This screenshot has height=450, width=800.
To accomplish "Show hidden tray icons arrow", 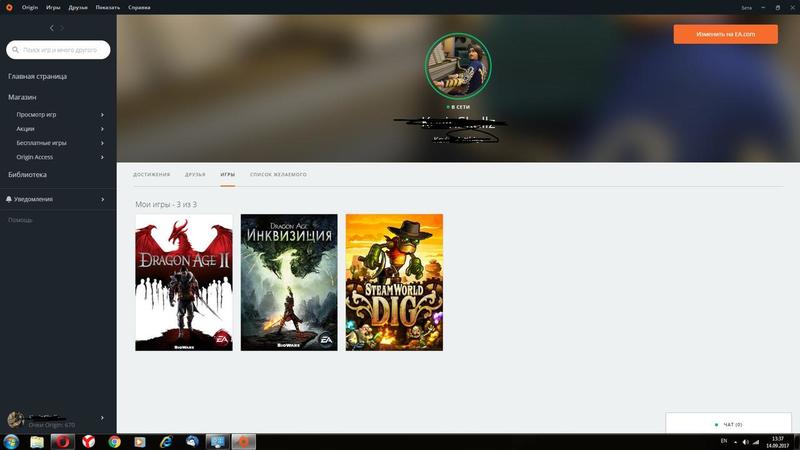I will point(735,442).
